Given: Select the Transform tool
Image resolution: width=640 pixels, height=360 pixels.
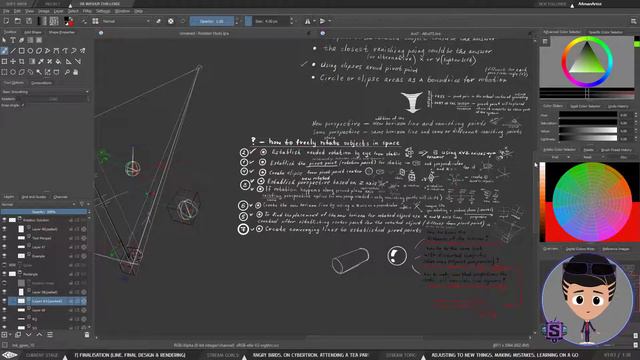Looking at the screenshot, I should [4, 62].
